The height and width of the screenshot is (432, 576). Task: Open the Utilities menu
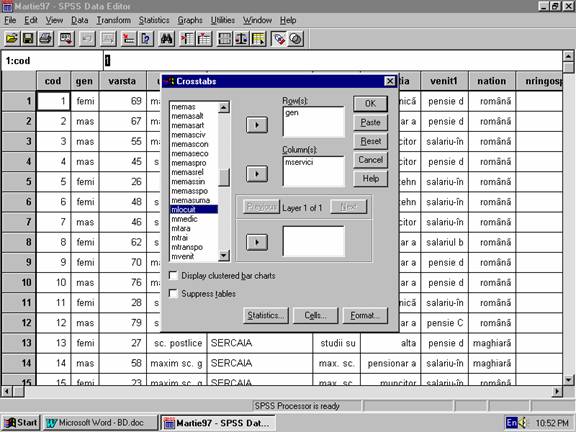coord(223,20)
